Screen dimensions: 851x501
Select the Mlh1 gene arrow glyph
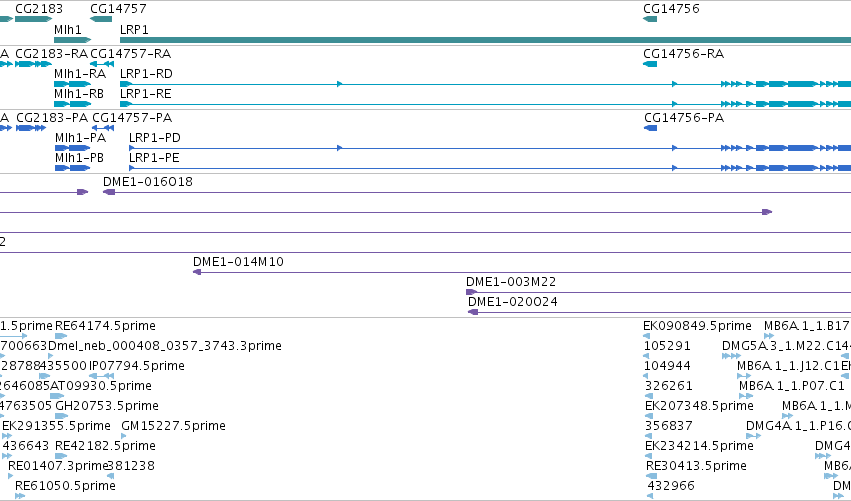pos(73,40)
